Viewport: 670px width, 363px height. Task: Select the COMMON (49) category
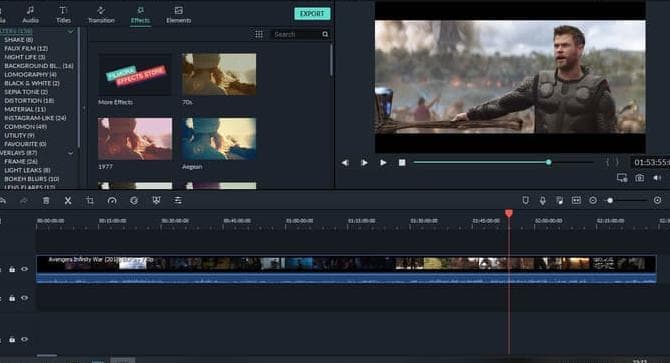(x=25, y=127)
